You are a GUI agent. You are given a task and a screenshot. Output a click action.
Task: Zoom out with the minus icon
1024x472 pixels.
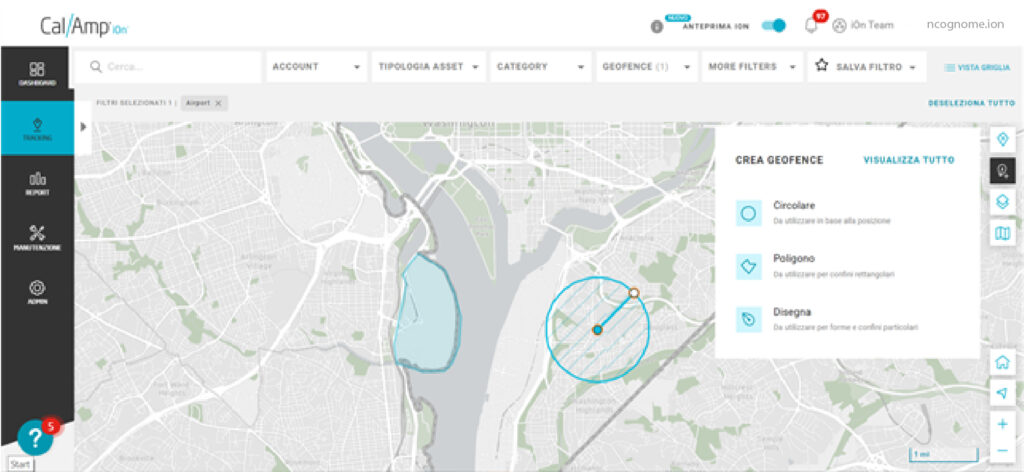[x=1002, y=450]
